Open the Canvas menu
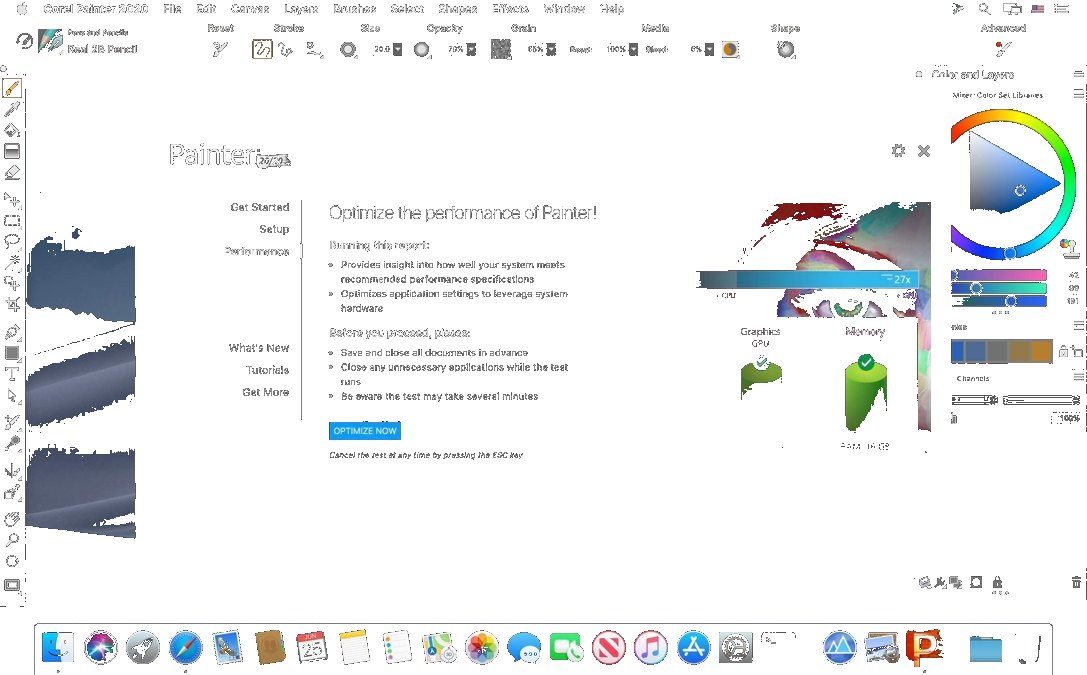This screenshot has width=1087, height=675. [250, 8]
